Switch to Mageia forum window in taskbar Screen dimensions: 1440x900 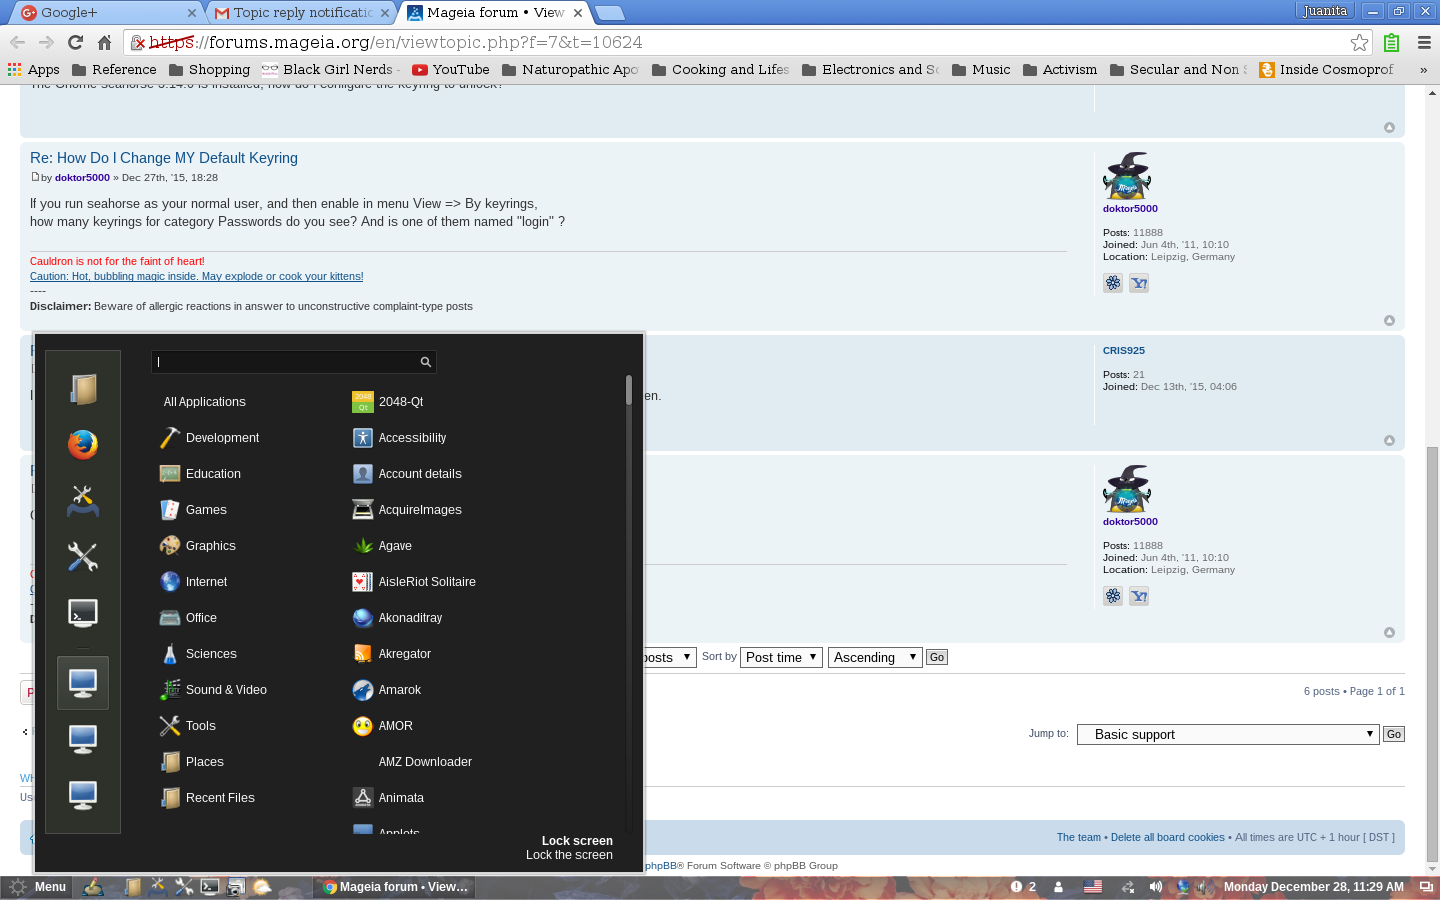click(394, 887)
